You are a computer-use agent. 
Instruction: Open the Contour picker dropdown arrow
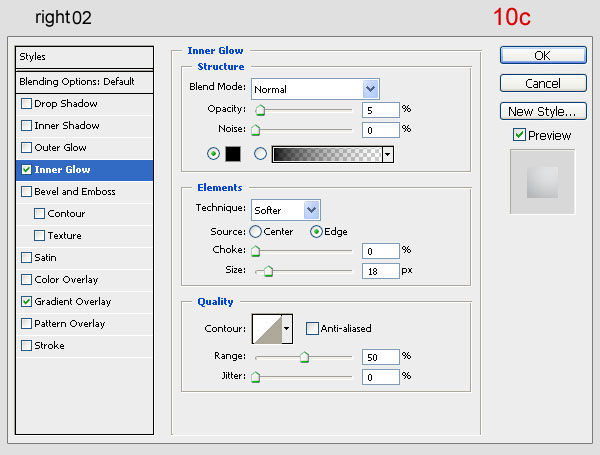tap(288, 328)
